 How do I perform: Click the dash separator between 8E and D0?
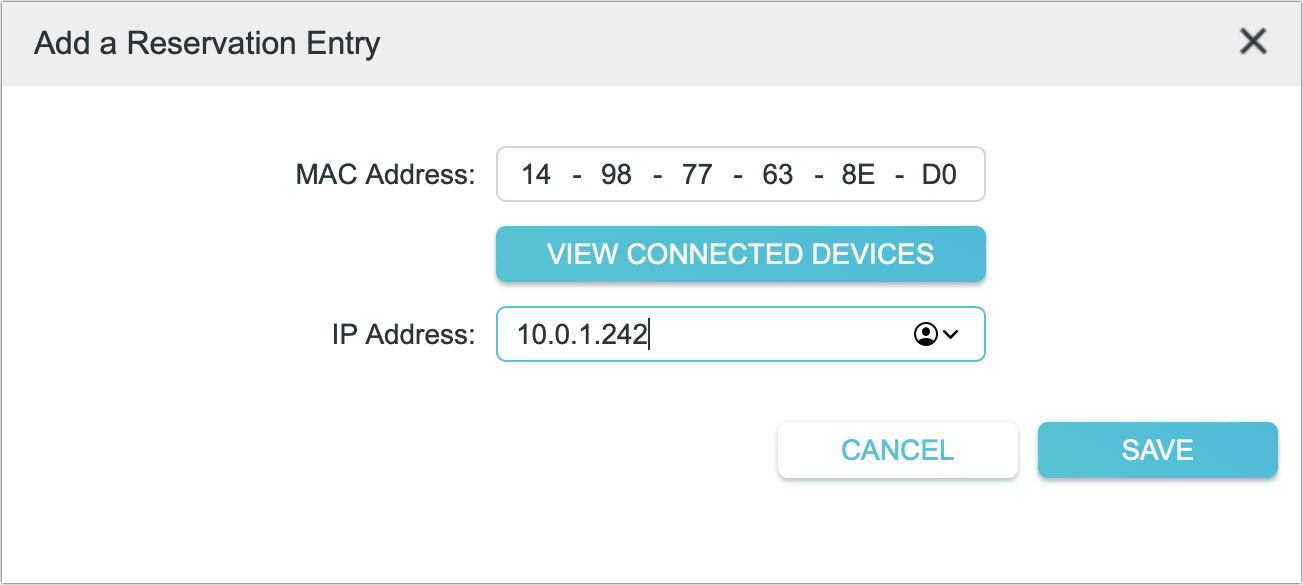(x=899, y=175)
